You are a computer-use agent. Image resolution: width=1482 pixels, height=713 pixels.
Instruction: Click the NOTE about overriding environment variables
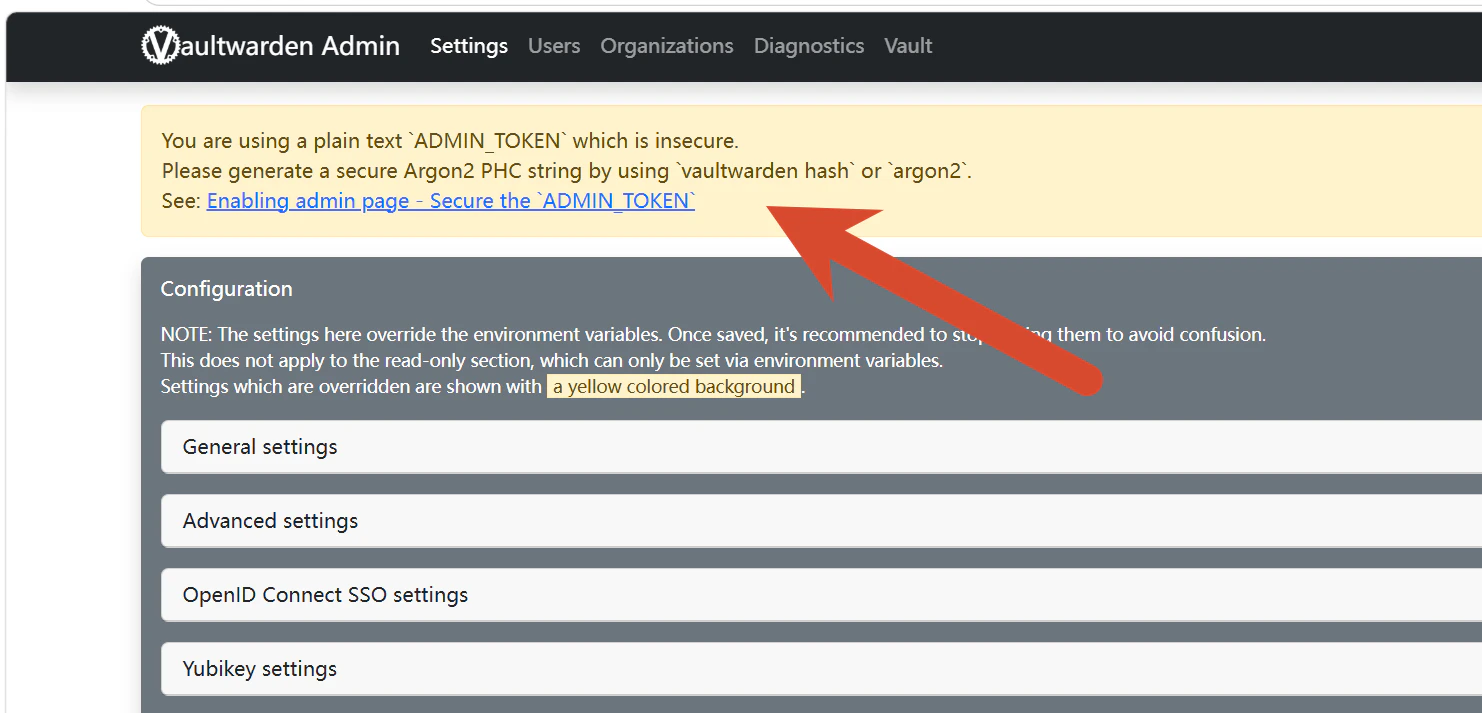(x=713, y=335)
